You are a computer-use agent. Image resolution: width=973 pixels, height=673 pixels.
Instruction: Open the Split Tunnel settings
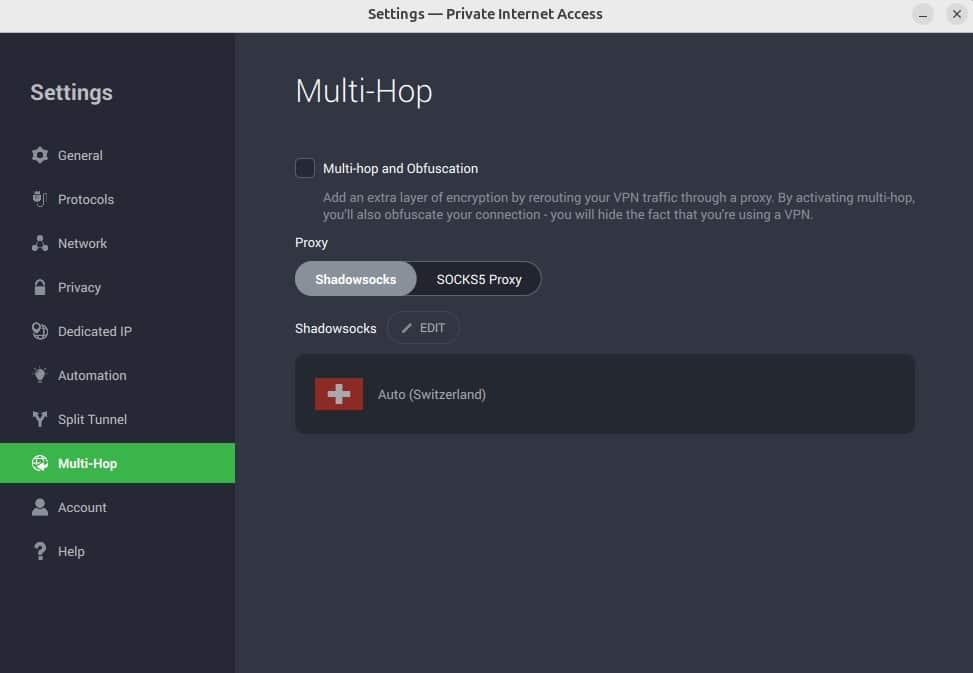coord(117,419)
